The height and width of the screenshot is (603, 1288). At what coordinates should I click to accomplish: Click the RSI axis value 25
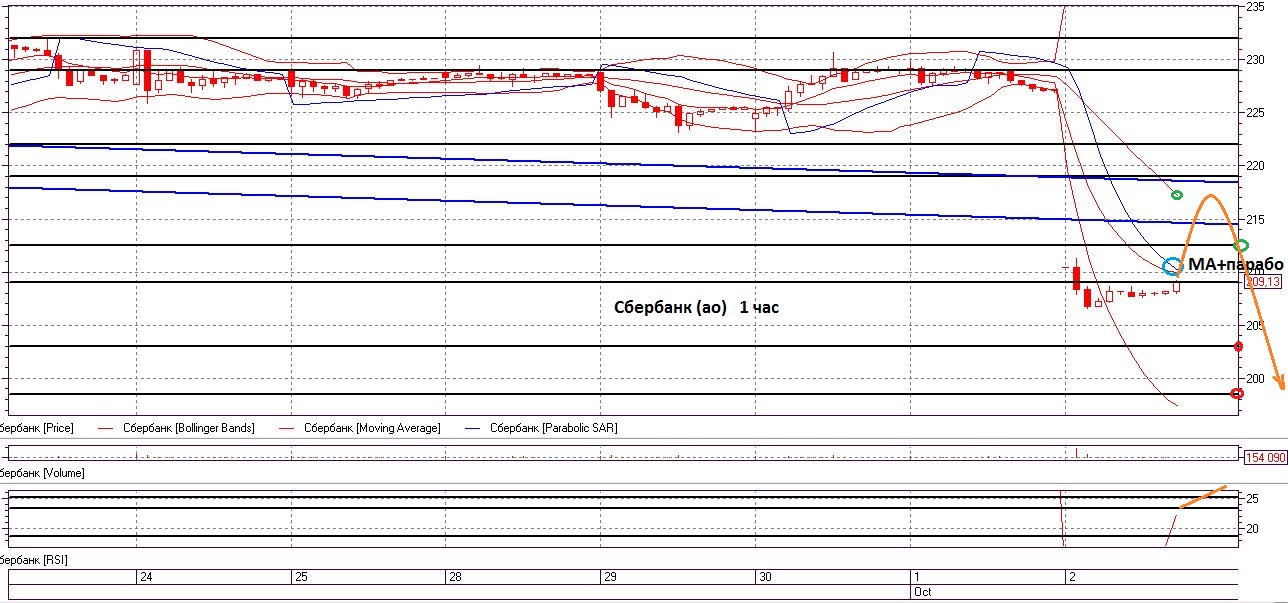tap(1252, 498)
